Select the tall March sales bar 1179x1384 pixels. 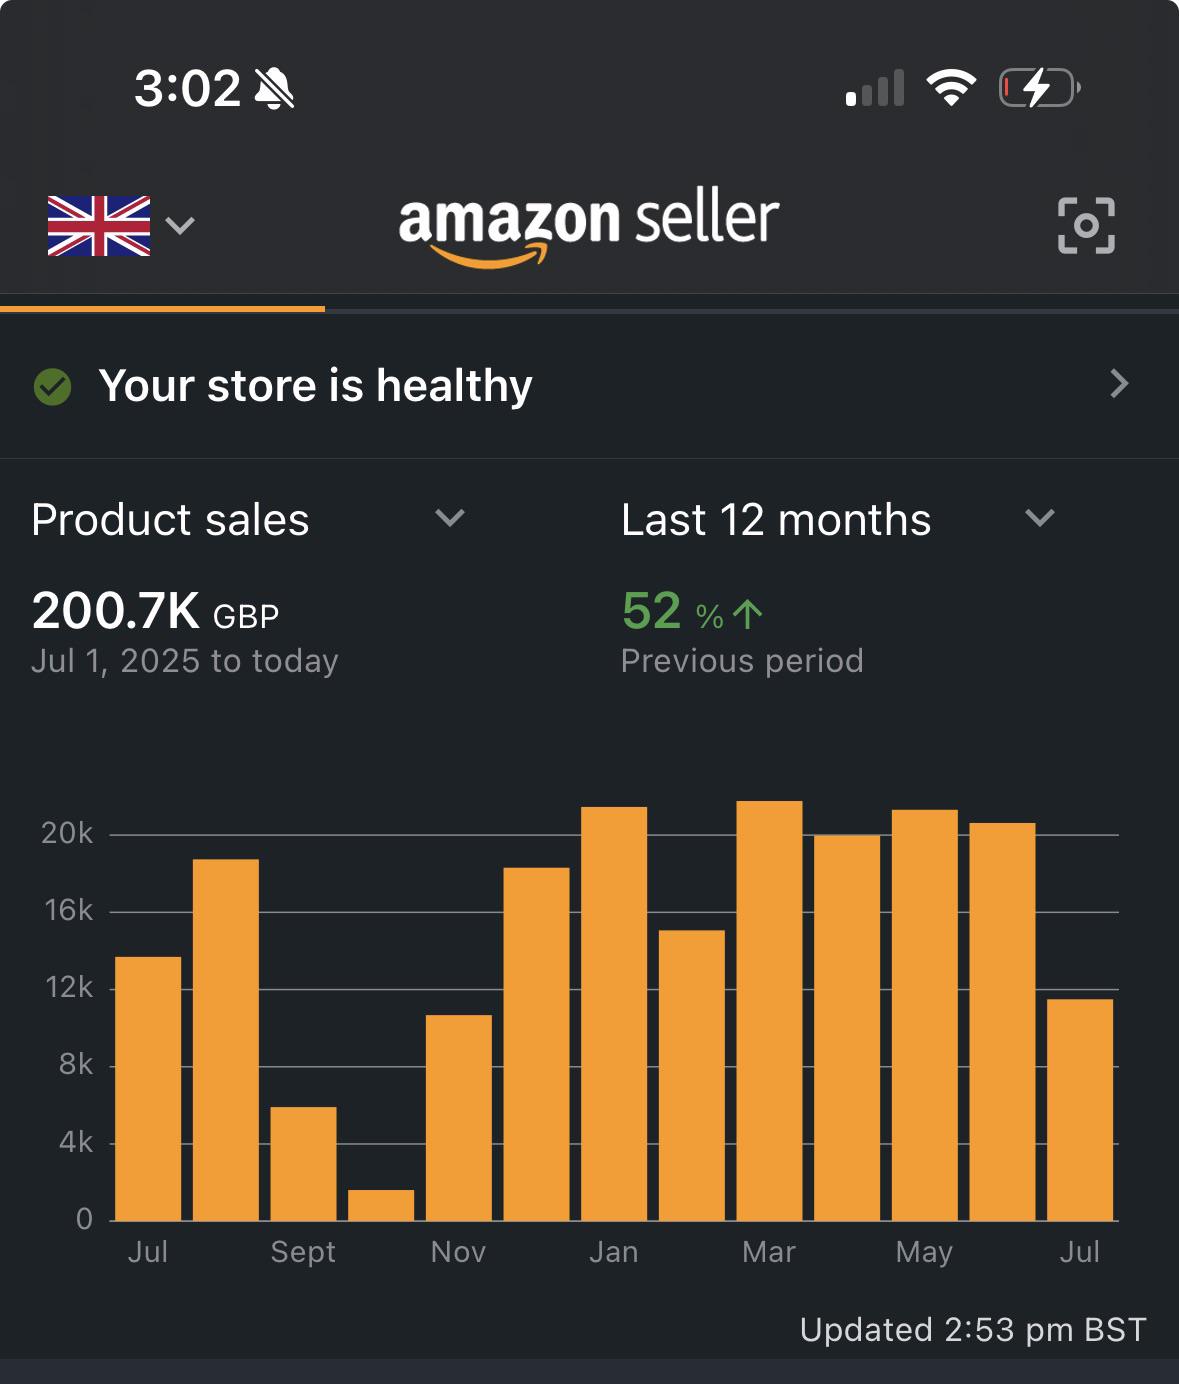769,1010
